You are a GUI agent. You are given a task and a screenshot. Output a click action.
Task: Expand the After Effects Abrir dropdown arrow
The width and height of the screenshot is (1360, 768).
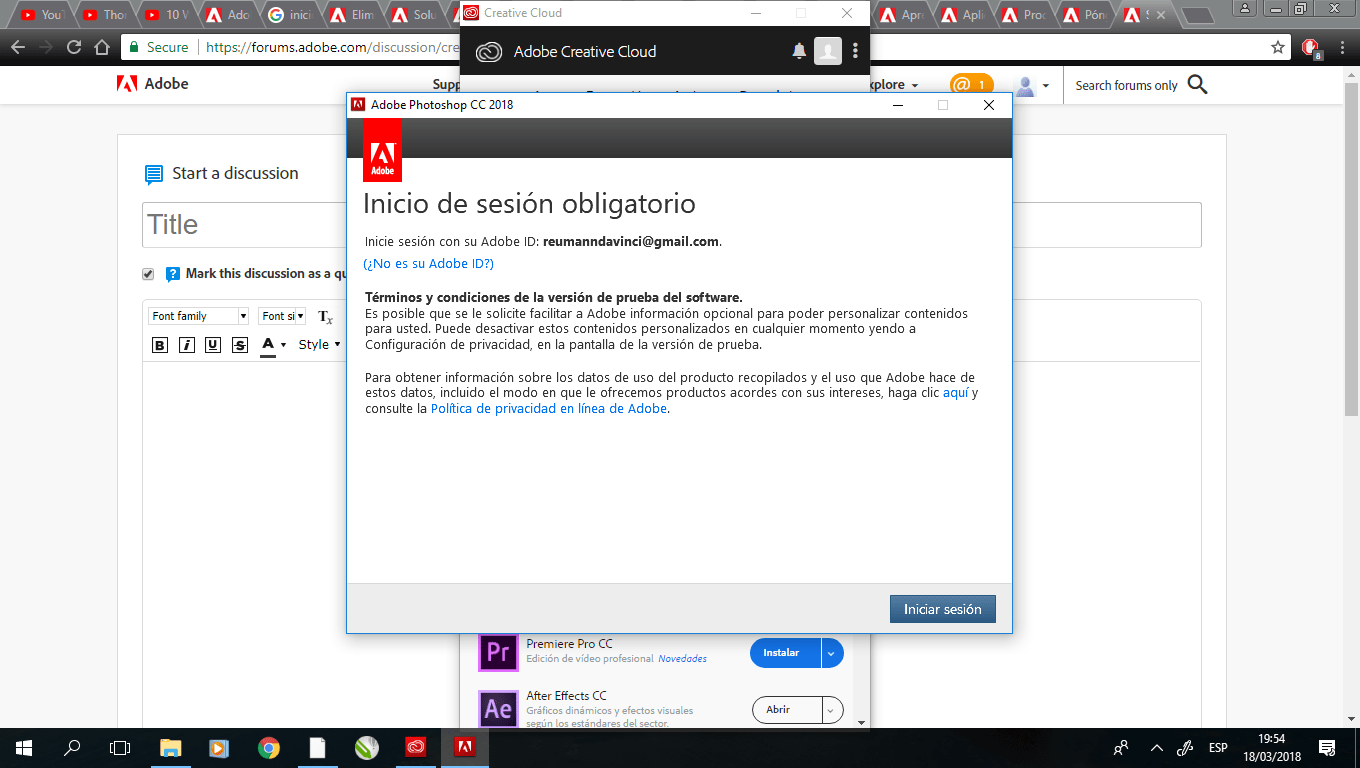[x=832, y=710]
